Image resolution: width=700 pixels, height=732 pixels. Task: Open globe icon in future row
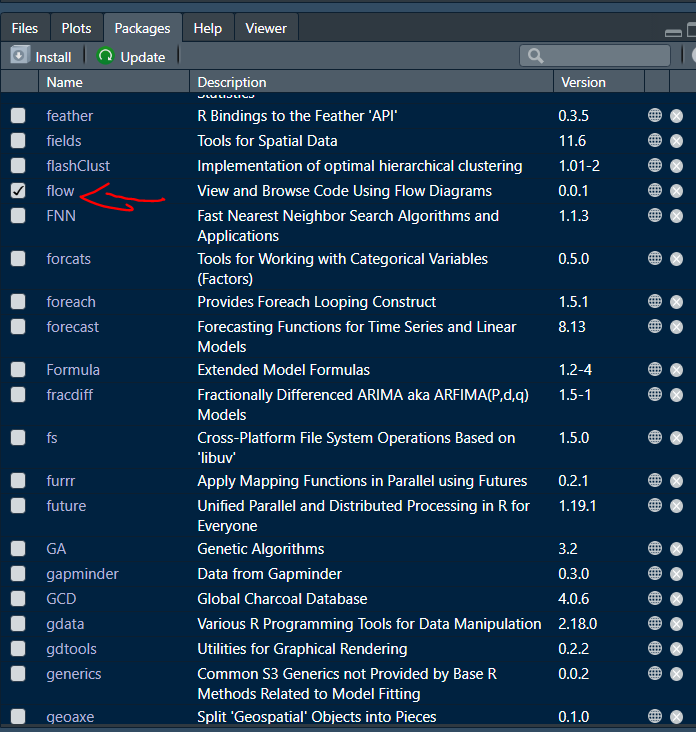(x=655, y=505)
